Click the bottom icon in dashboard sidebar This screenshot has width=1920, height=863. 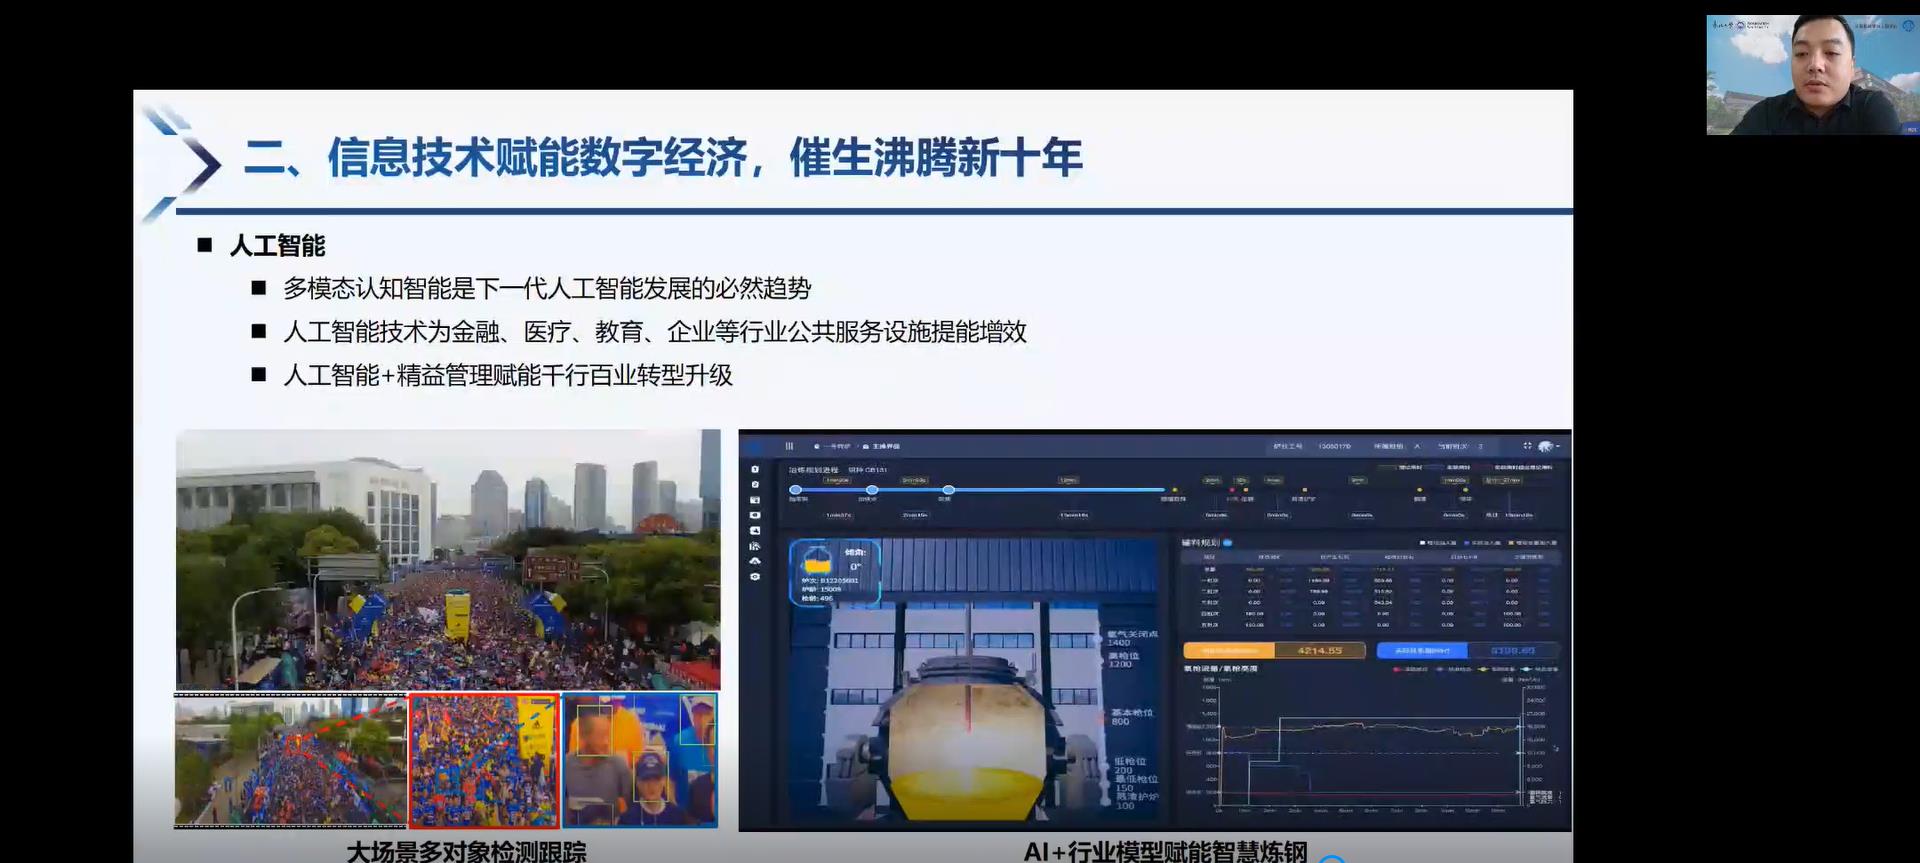pos(755,577)
